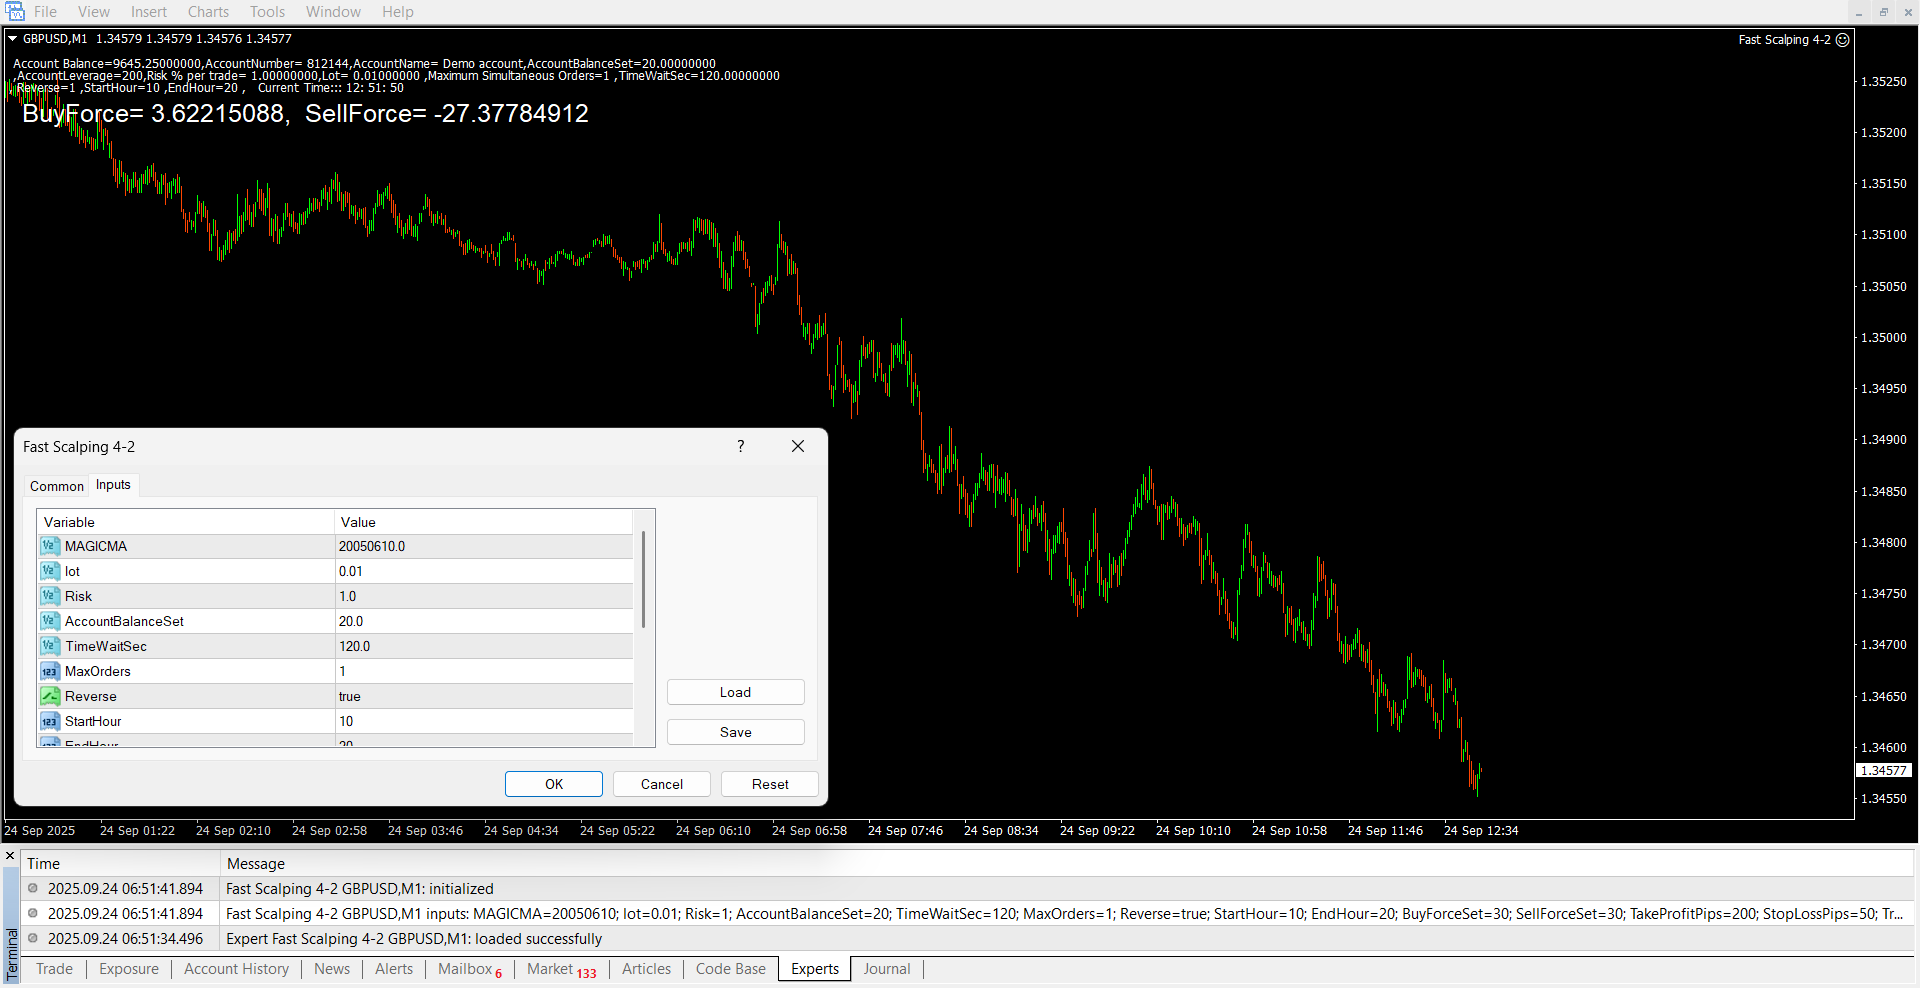Click the Load button

[x=735, y=692]
